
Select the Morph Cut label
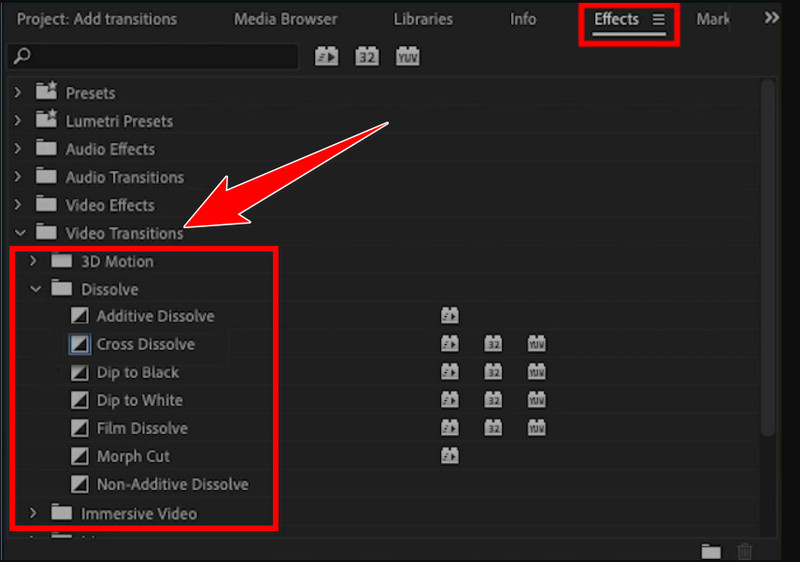coord(133,456)
